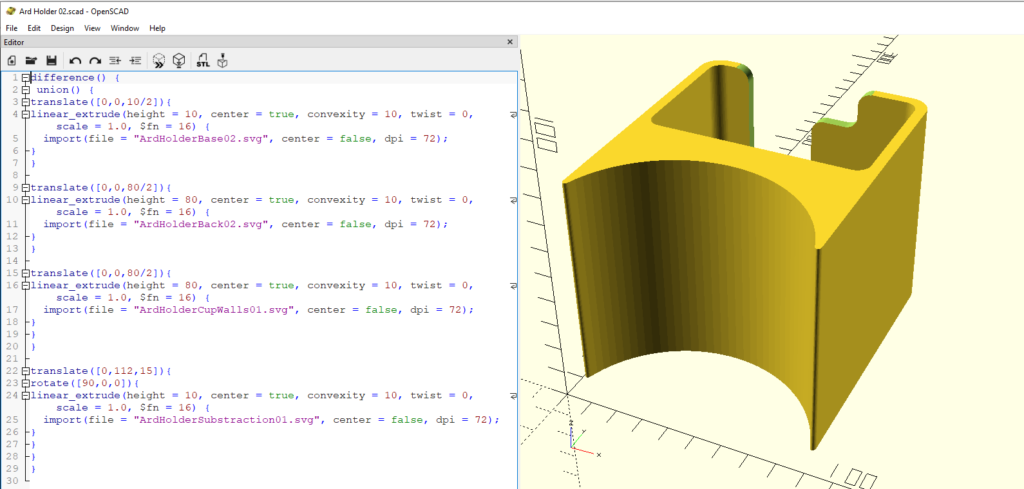Click translate([0,0,10/2]) on line 3
Viewport: 1024px width, 489px height.
97,102
